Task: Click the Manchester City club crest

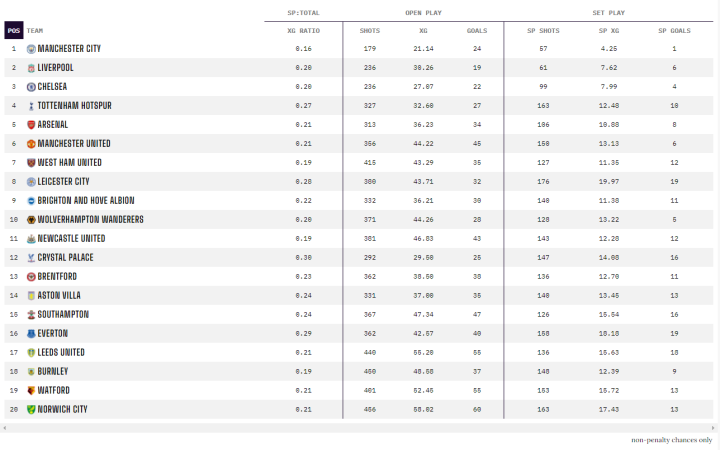Action: [x=31, y=48]
